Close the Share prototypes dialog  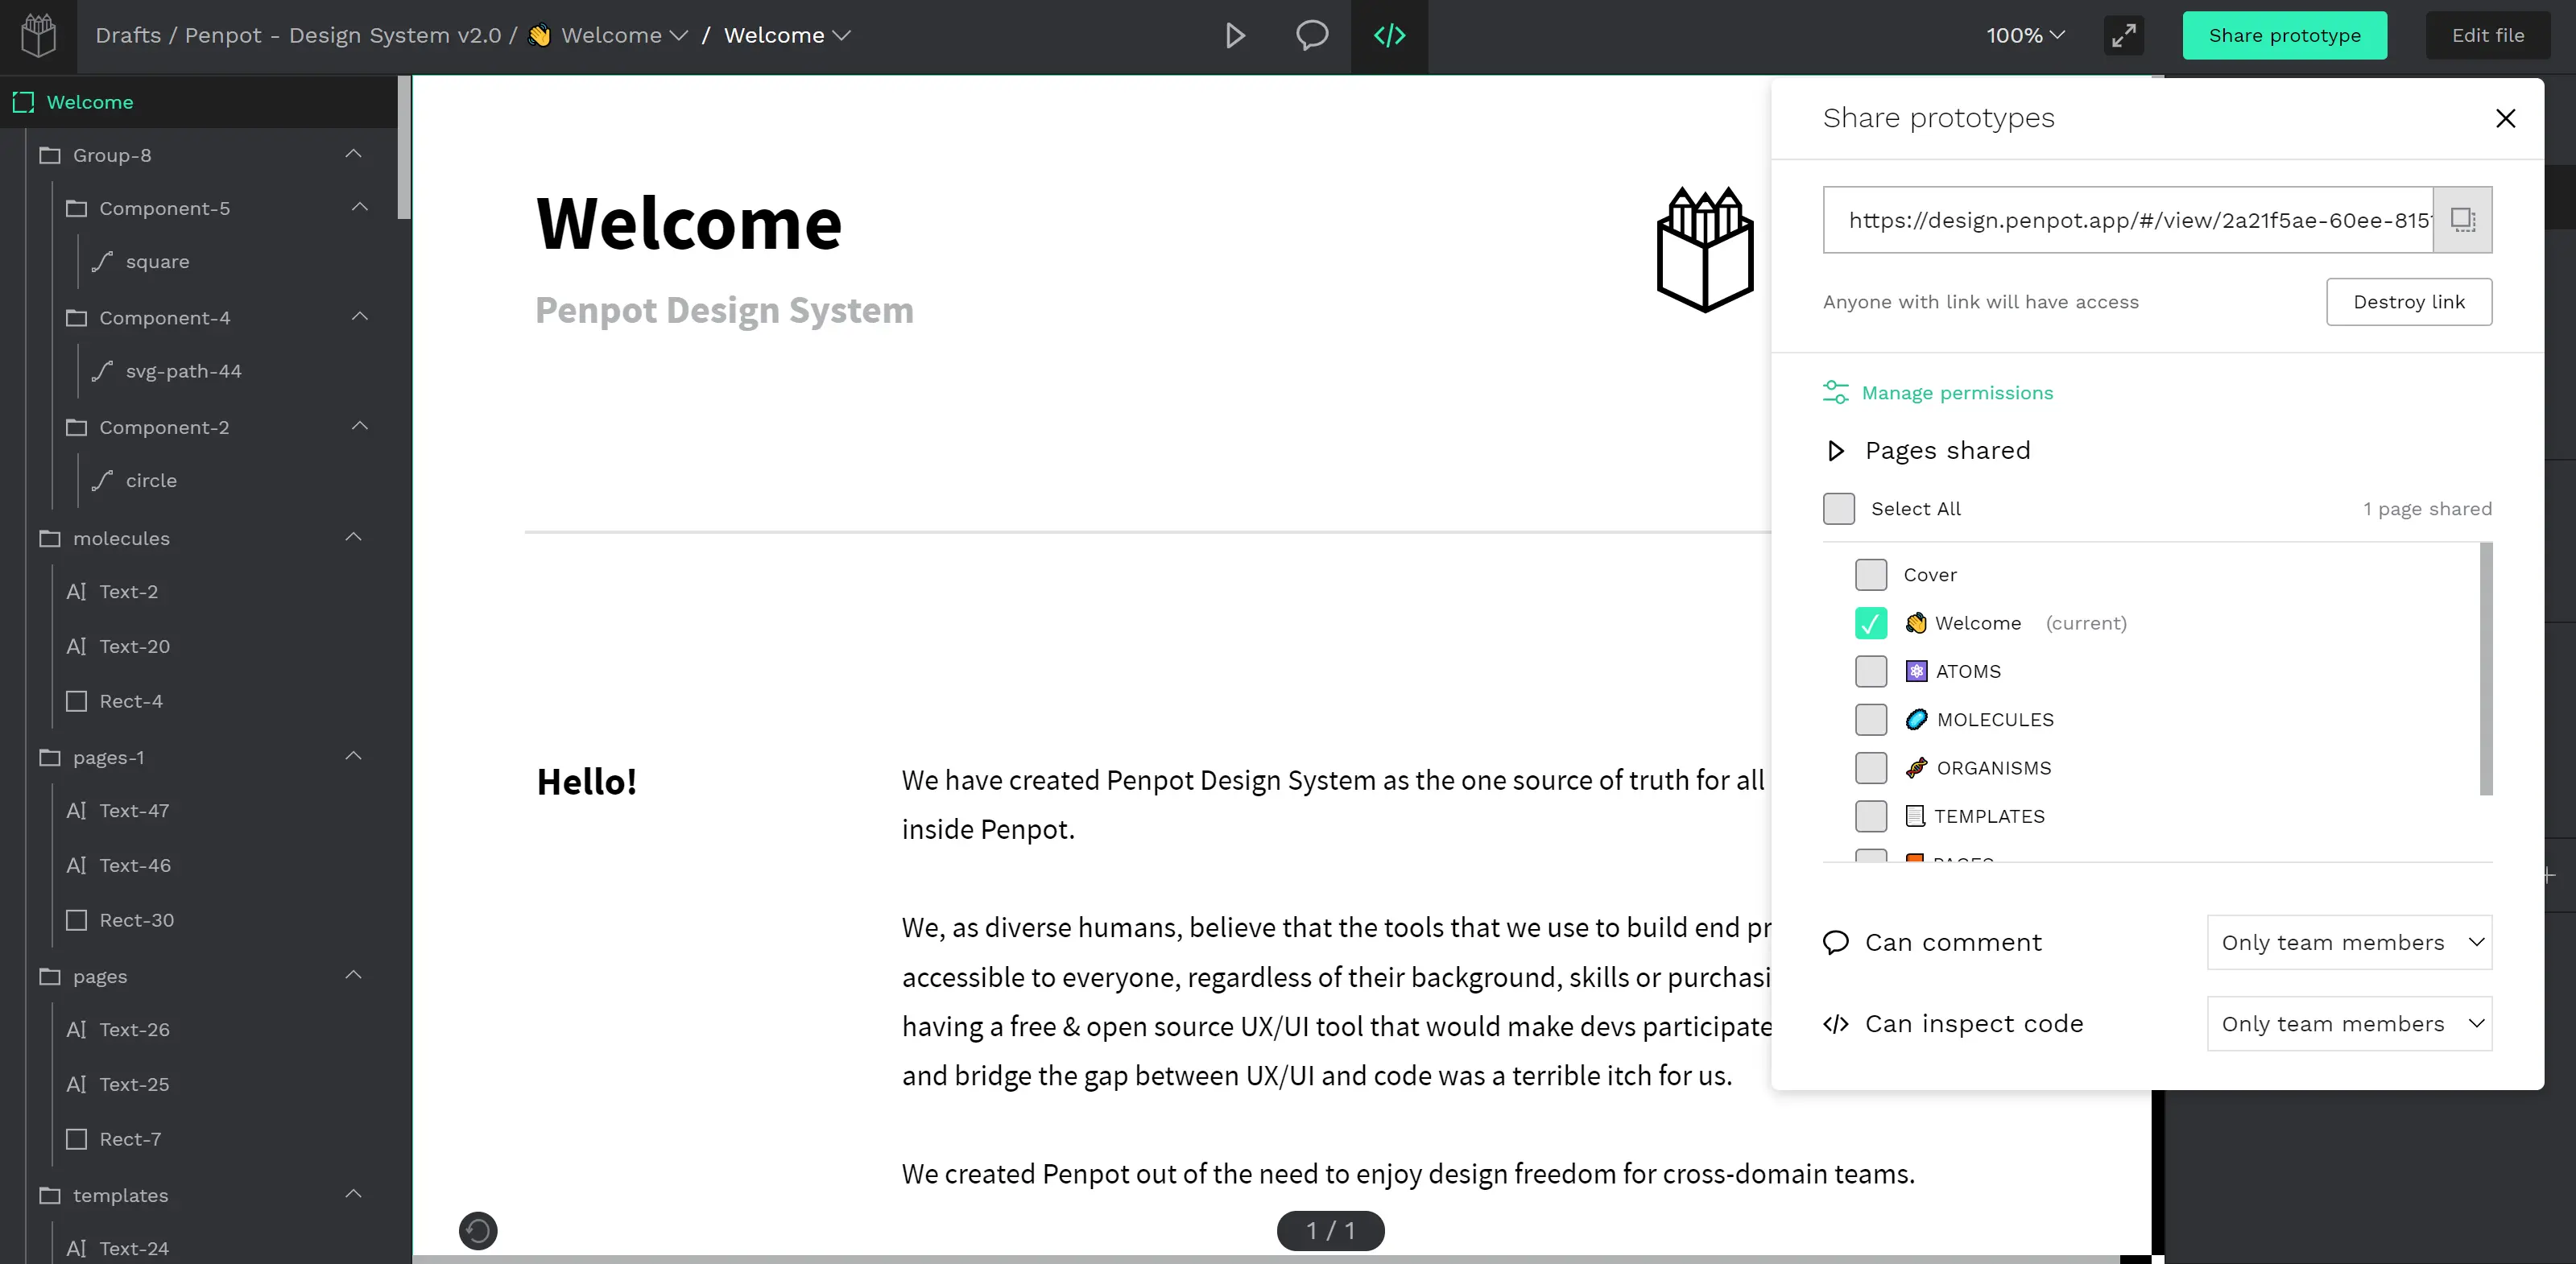pyautogui.click(x=2505, y=118)
